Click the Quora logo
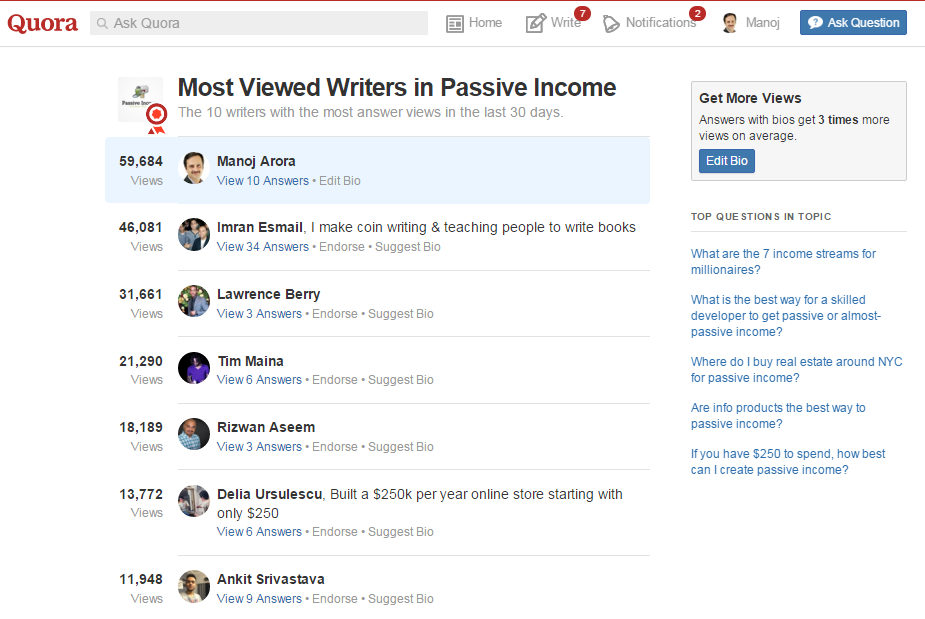 42,23
